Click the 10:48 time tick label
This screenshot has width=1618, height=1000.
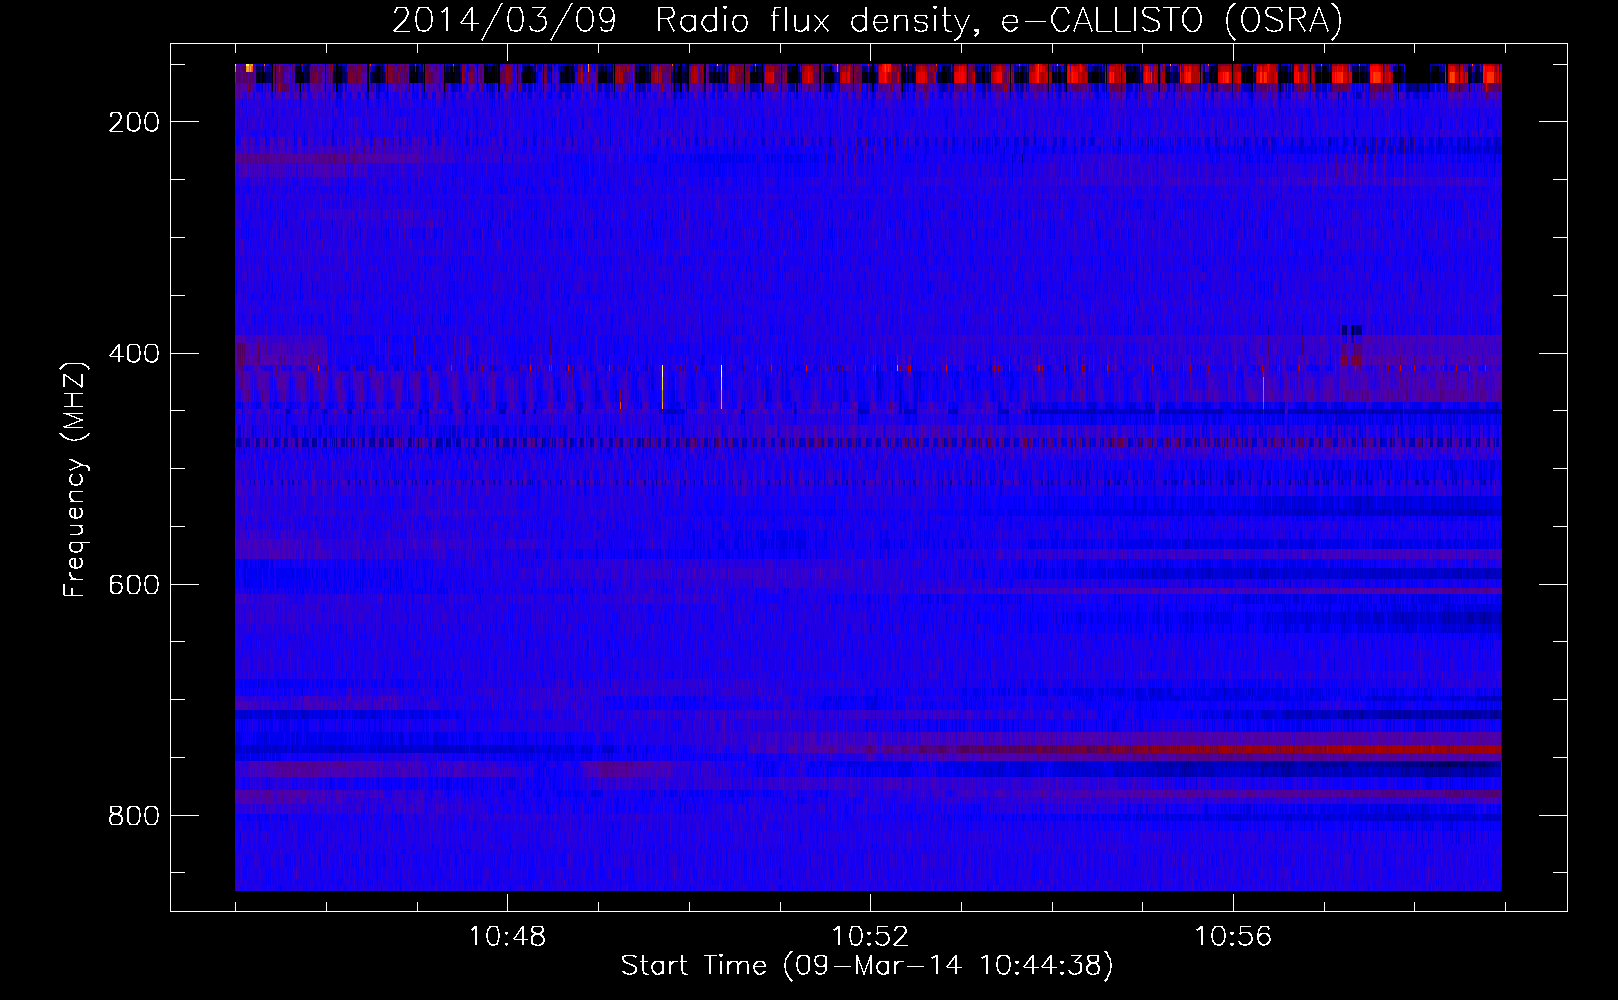[x=507, y=936]
